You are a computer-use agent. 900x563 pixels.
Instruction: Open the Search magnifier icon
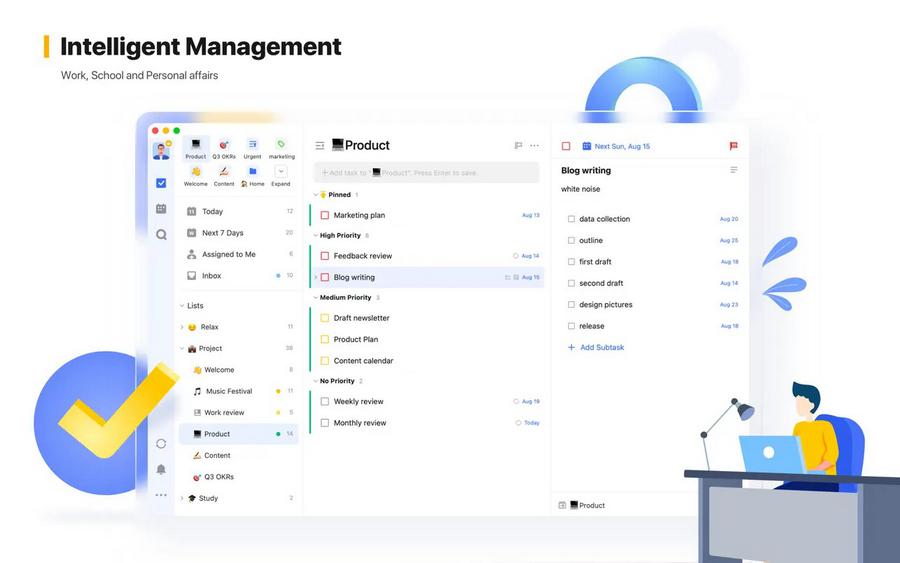pyautogui.click(x=161, y=234)
